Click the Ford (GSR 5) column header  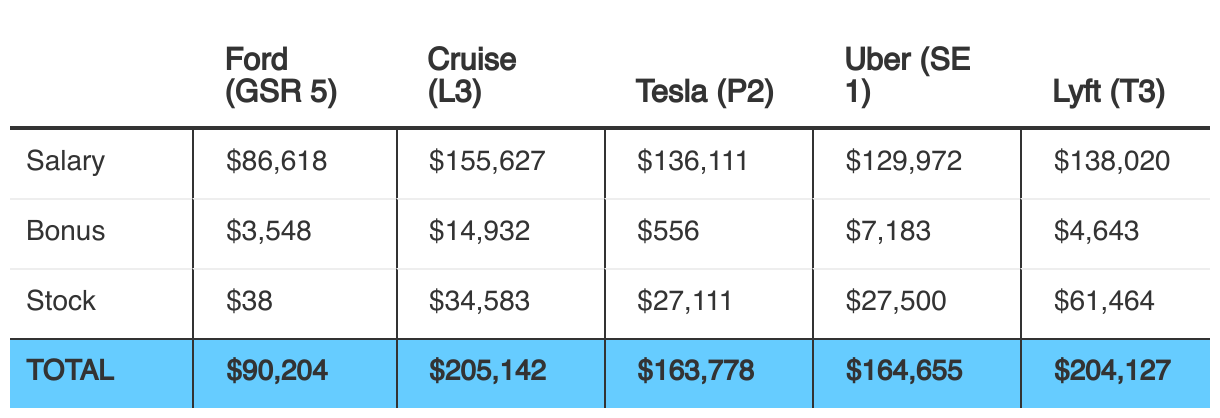click(281, 76)
